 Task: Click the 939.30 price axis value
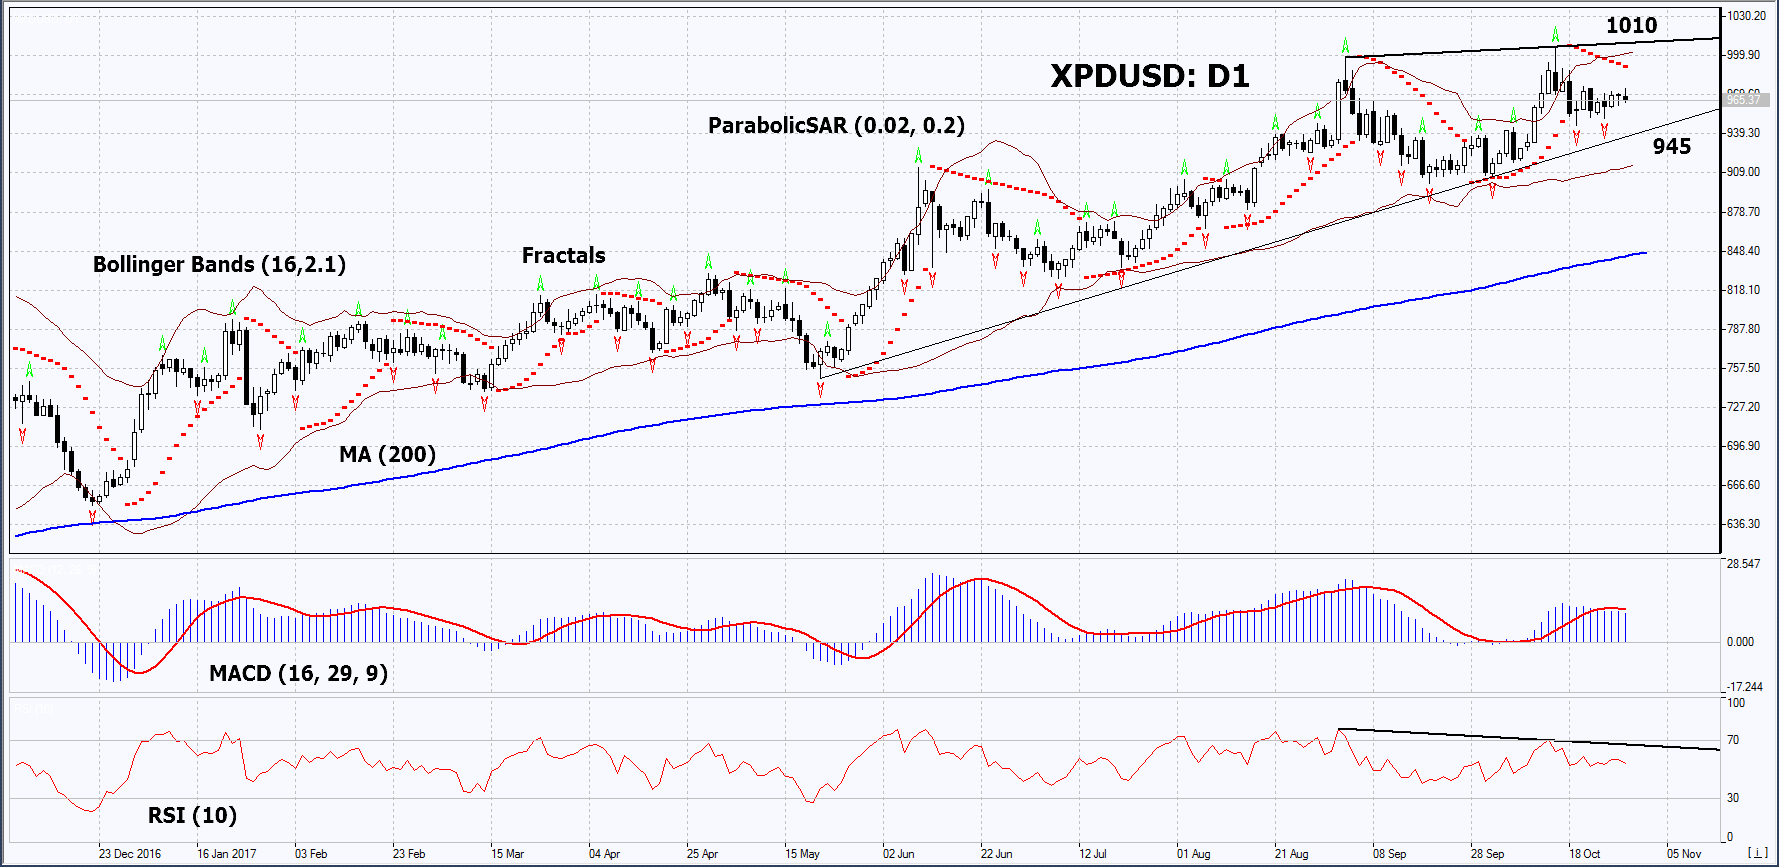(1743, 133)
